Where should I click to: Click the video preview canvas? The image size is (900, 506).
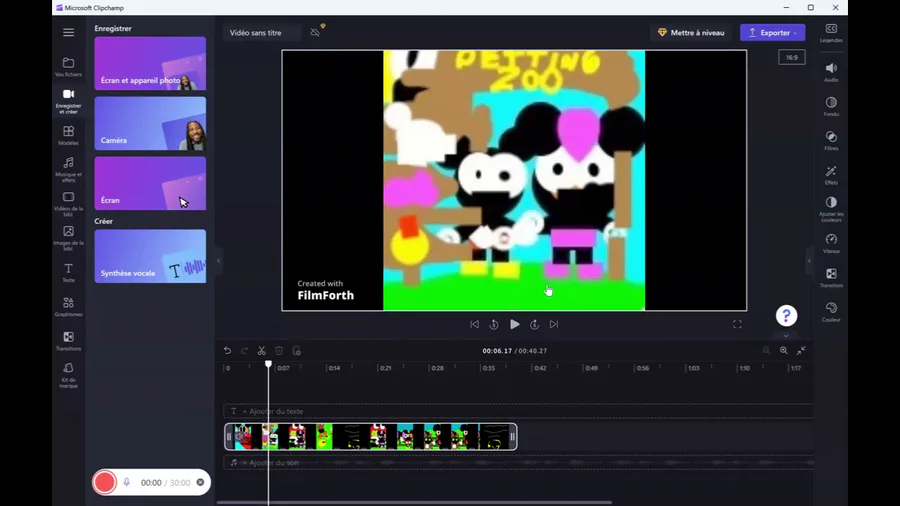[514, 180]
